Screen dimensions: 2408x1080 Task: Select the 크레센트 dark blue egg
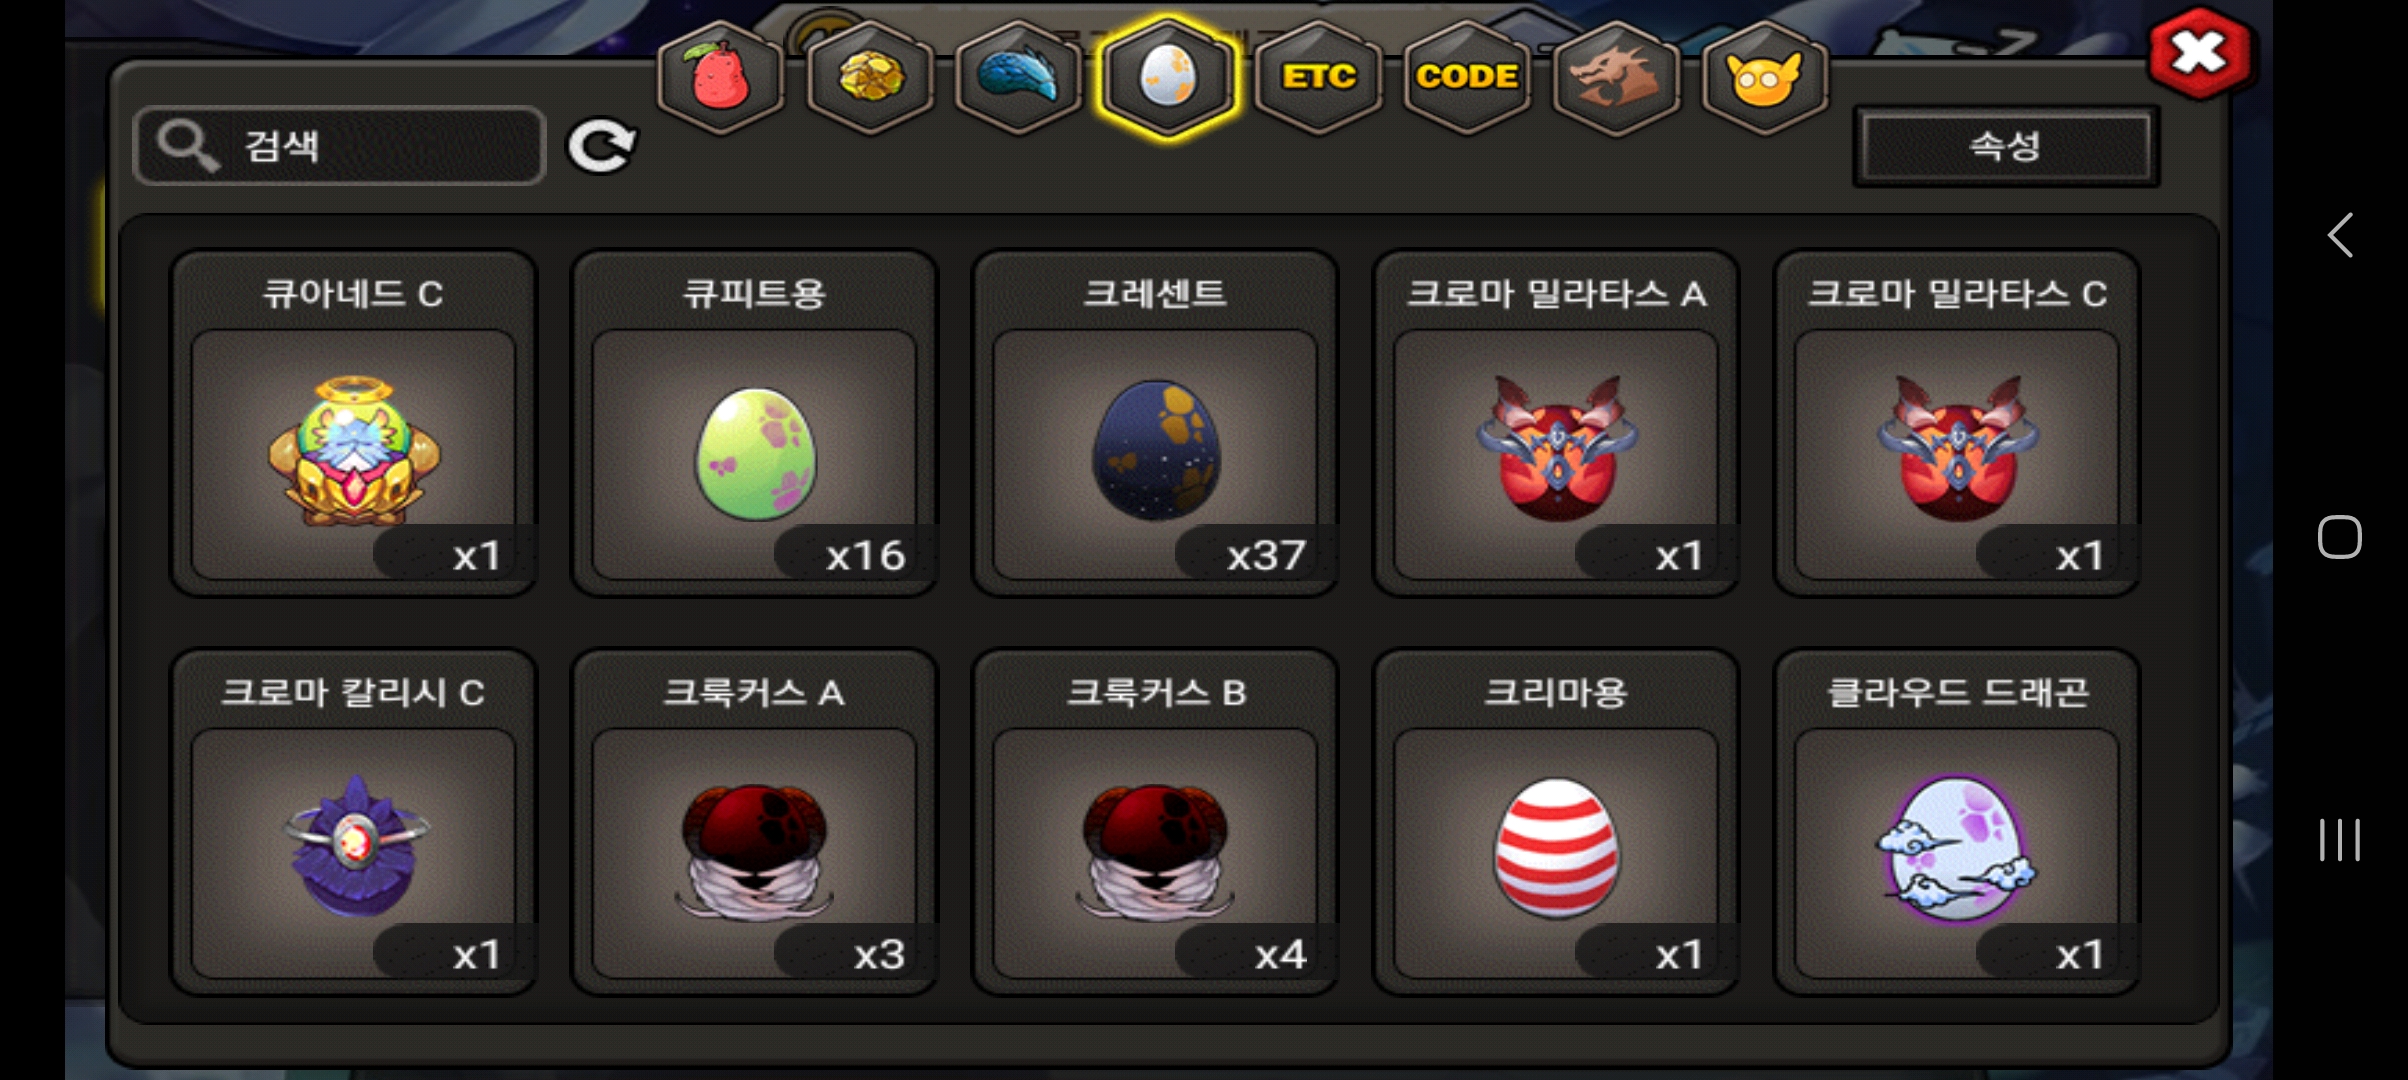(x=1155, y=423)
